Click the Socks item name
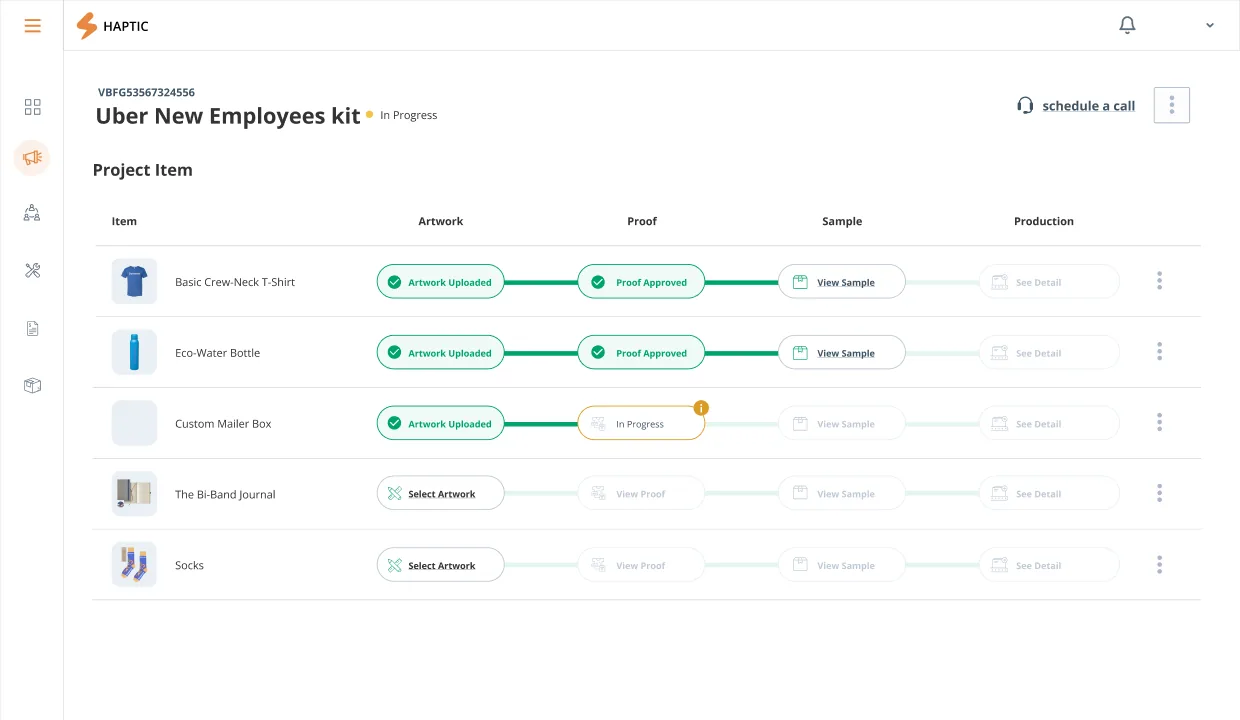 pos(189,565)
